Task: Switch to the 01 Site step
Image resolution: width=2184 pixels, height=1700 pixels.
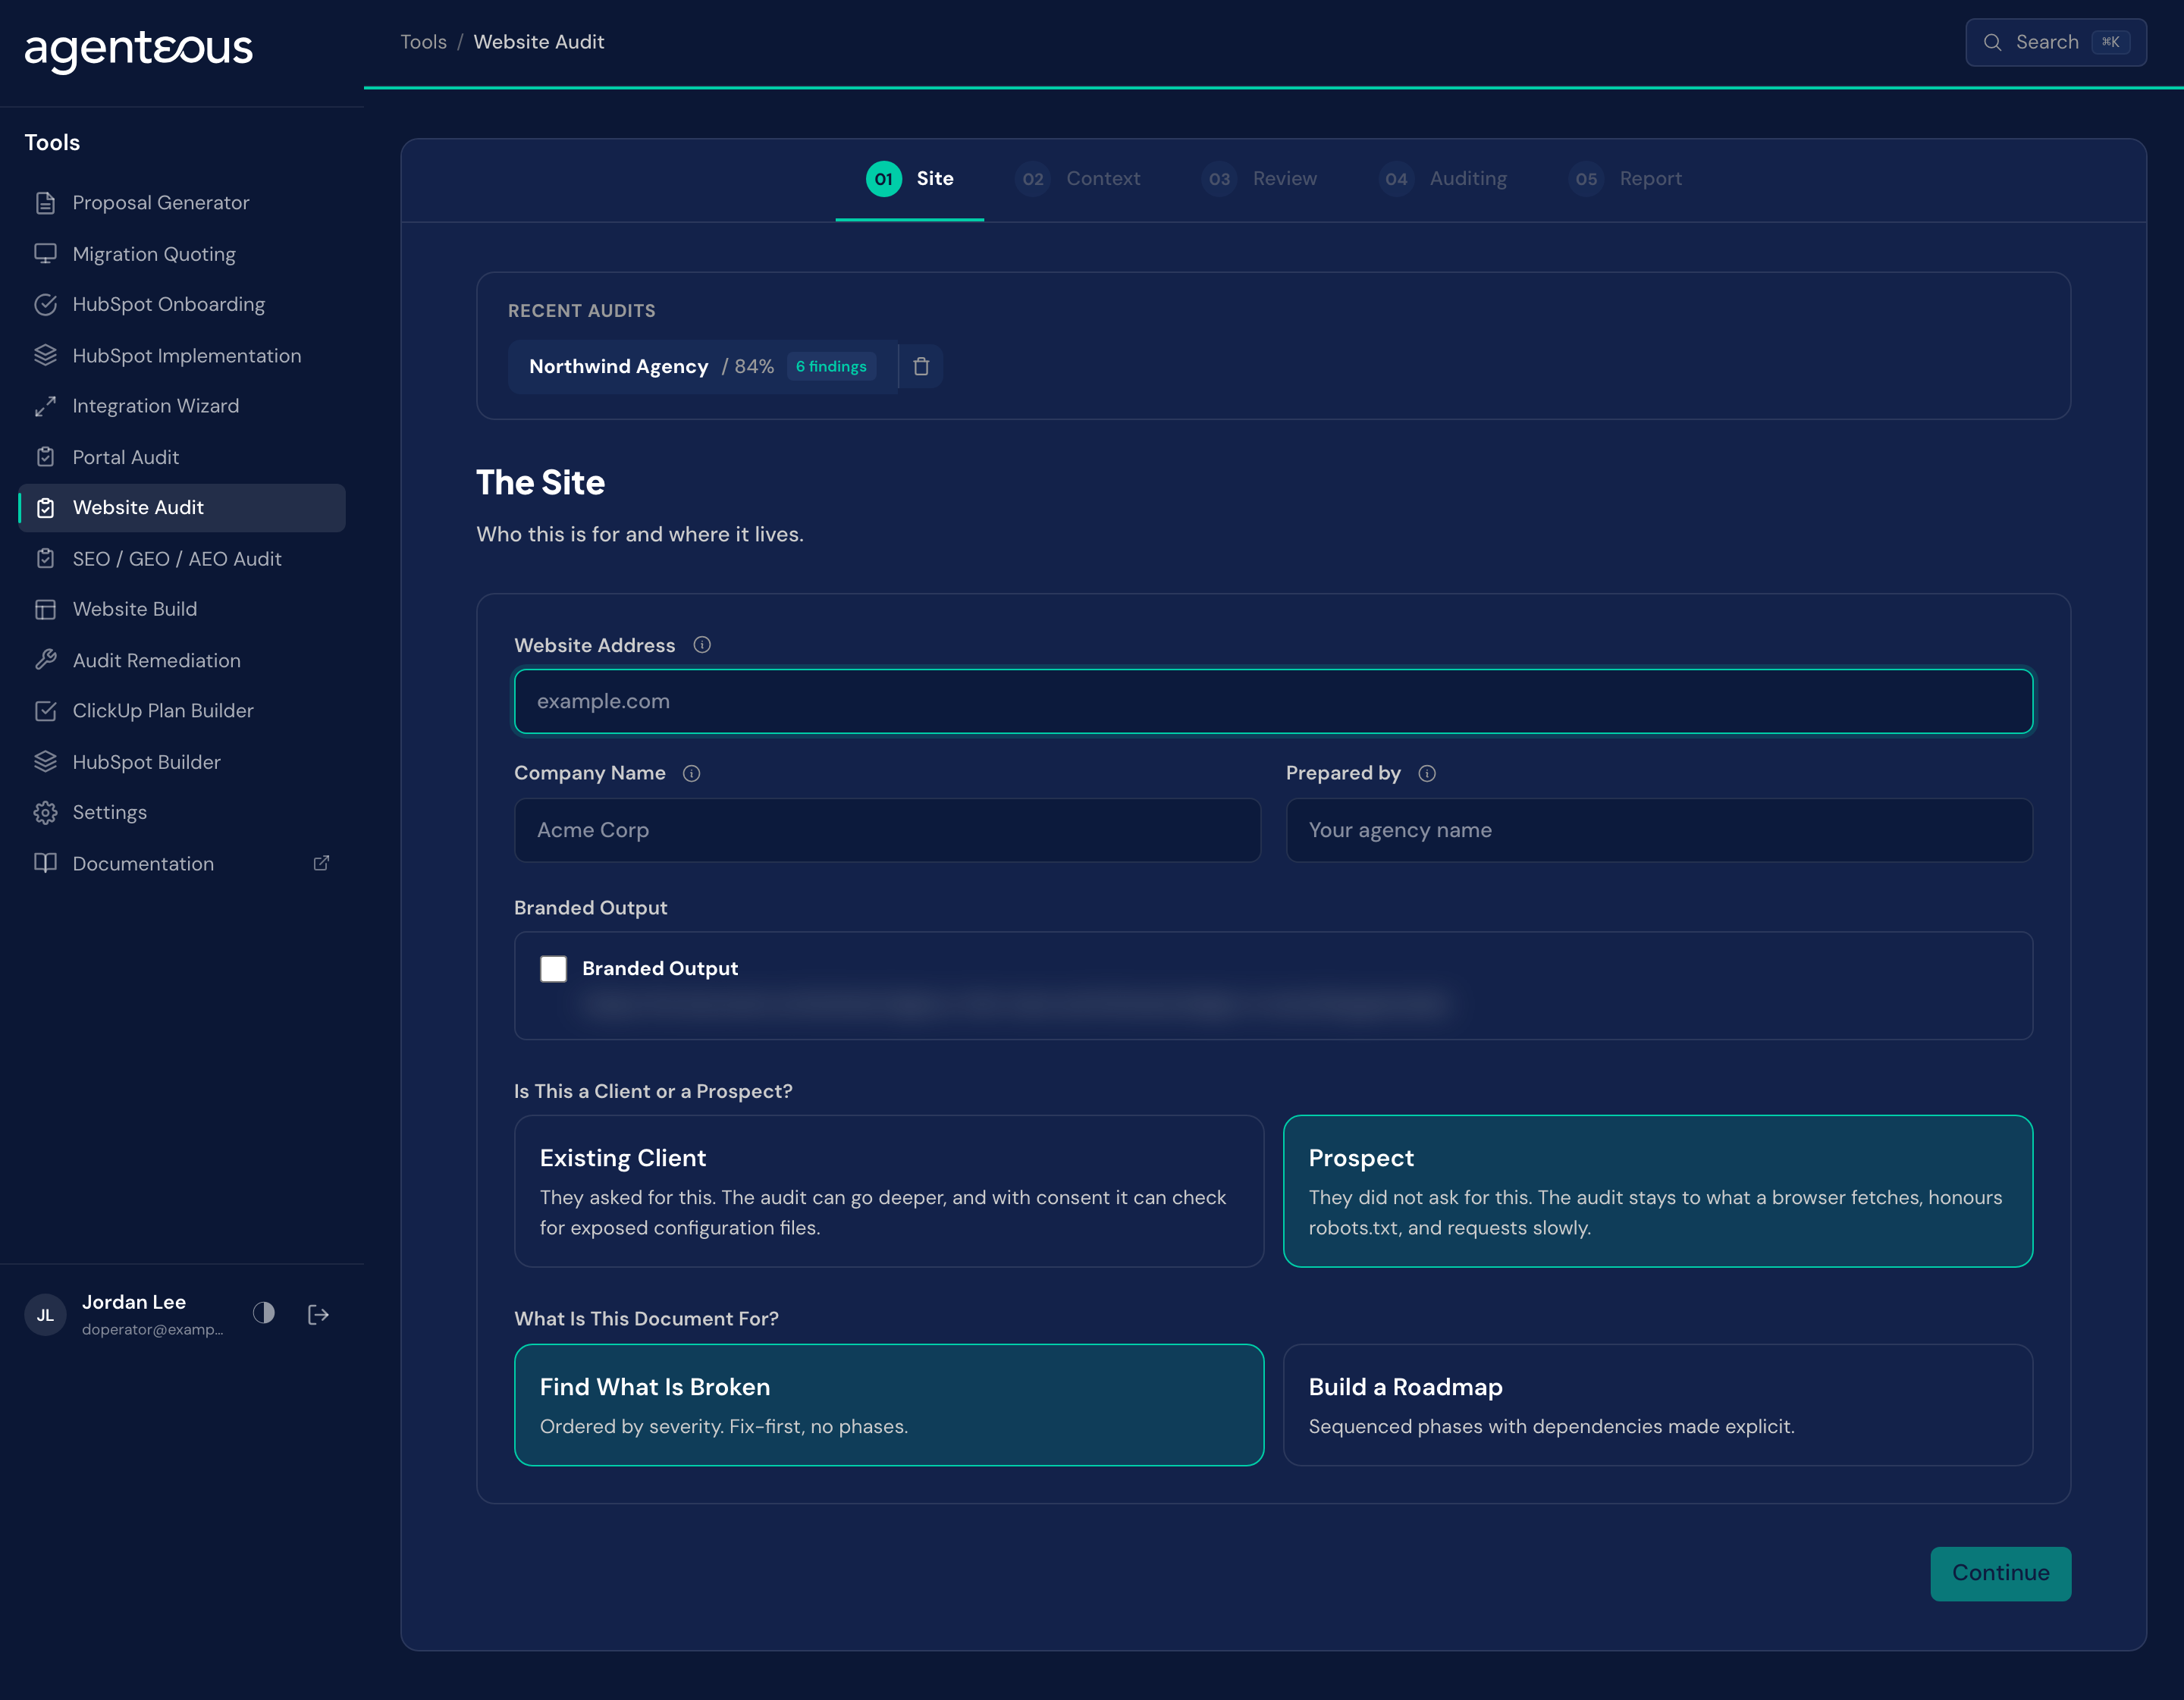Action: [x=909, y=179]
